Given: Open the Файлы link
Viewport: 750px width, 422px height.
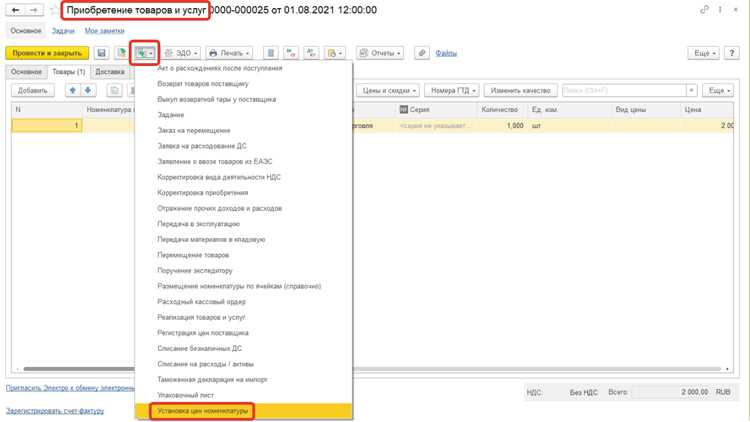Looking at the screenshot, I should point(446,53).
